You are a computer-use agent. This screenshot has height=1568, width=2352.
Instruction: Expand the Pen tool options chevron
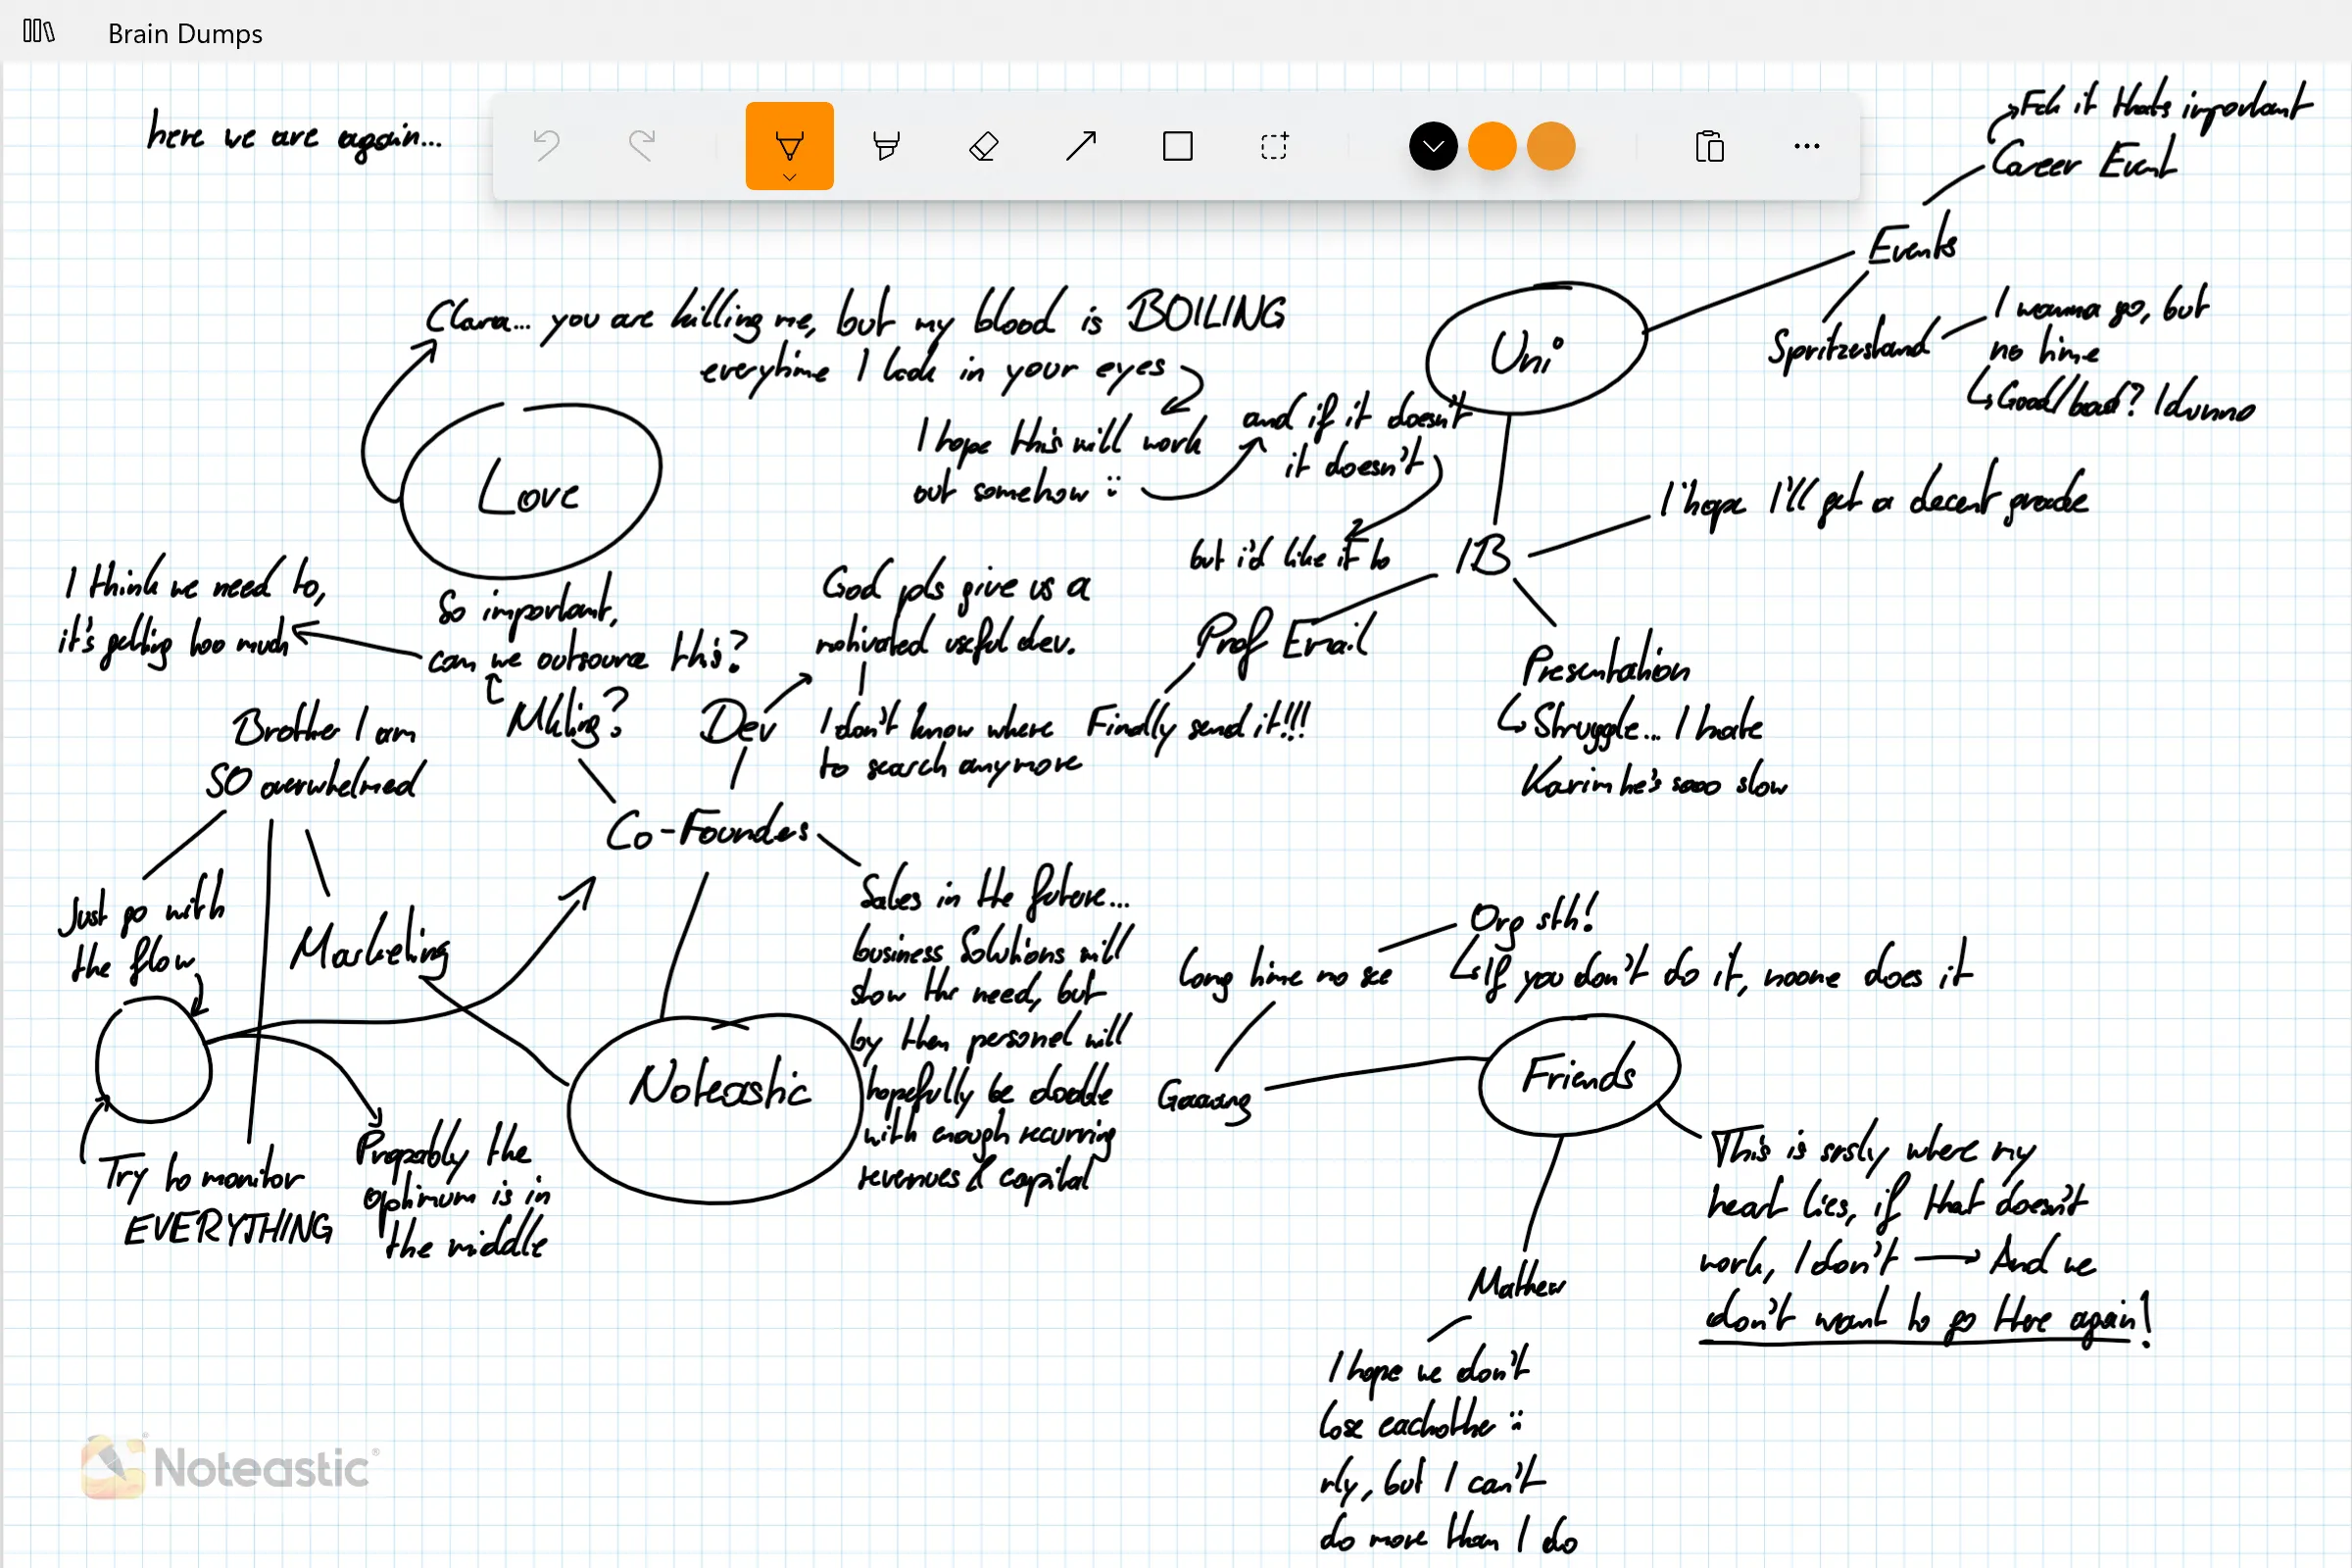(789, 176)
